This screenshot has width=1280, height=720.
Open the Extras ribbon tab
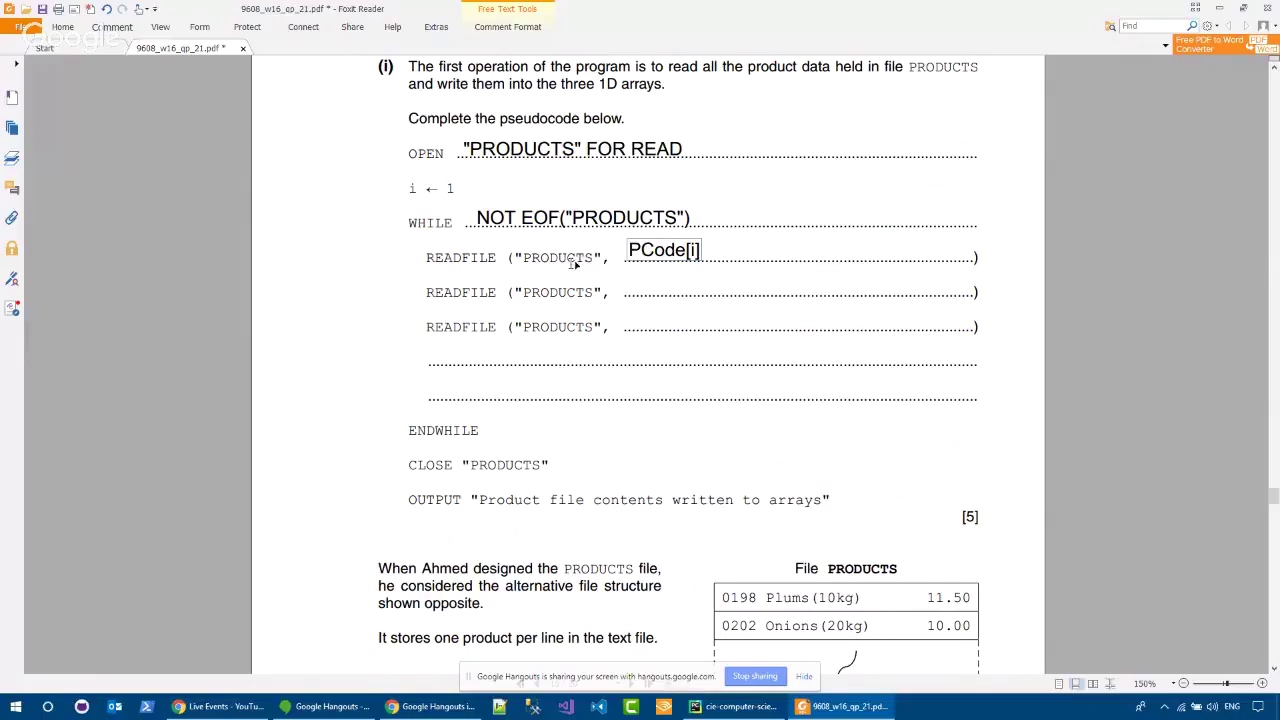[x=436, y=27]
